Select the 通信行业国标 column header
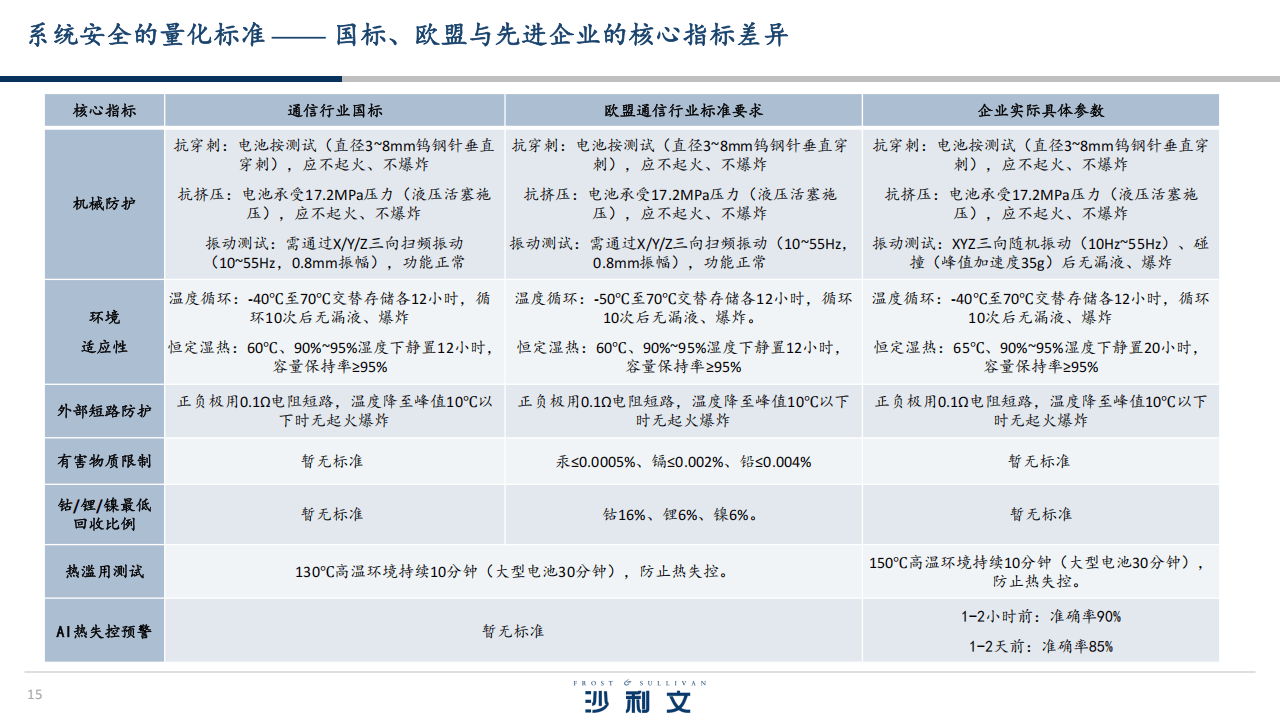Screen dimensions: 1280x720 (334, 111)
